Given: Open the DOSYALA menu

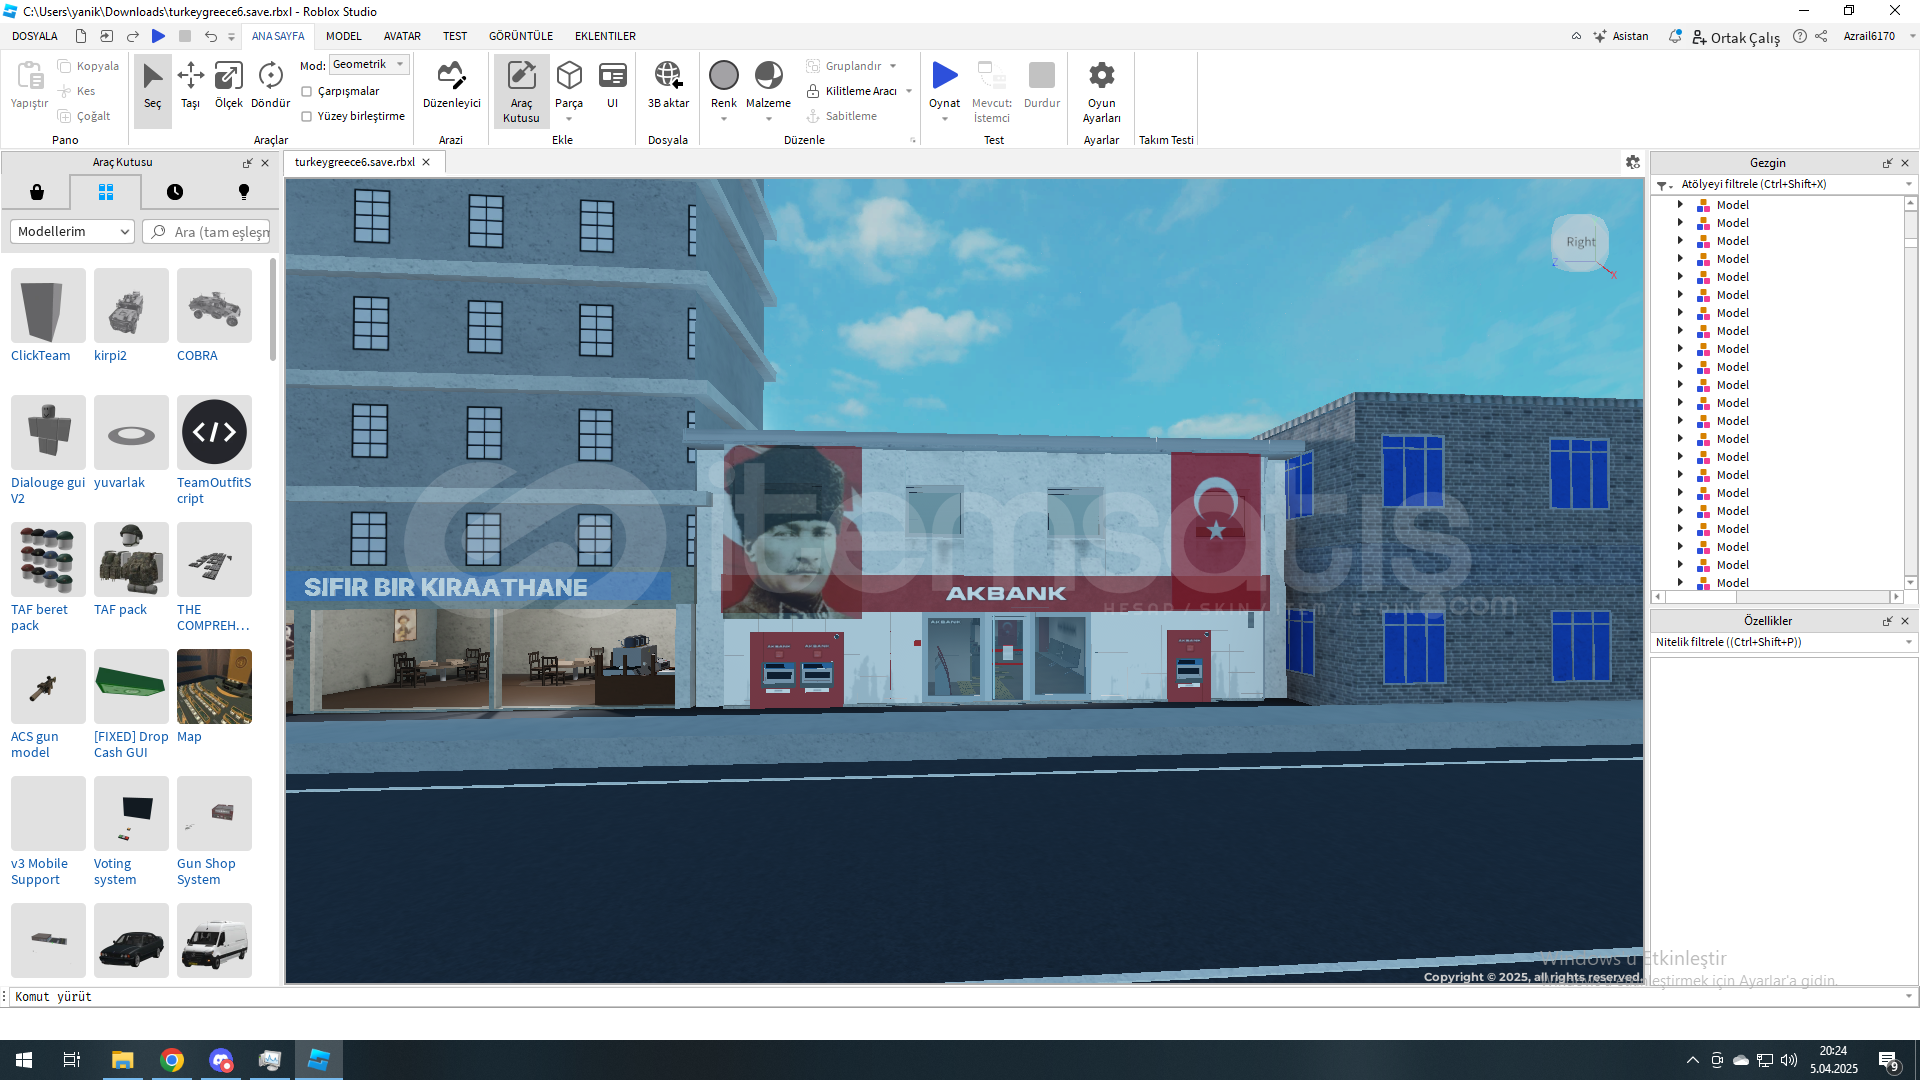Looking at the screenshot, I should [x=34, y=36].
